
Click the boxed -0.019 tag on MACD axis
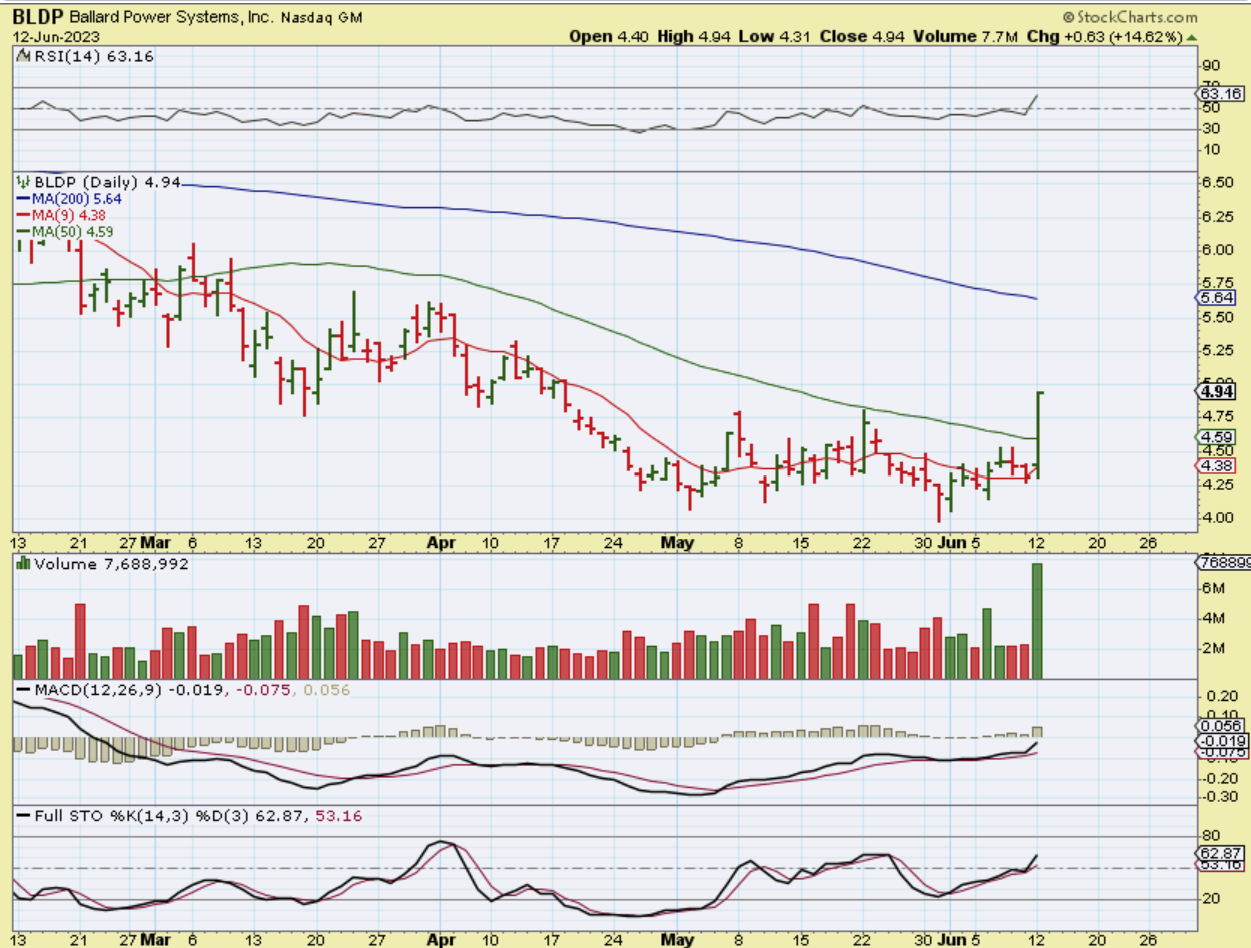tap(1222, 740)
